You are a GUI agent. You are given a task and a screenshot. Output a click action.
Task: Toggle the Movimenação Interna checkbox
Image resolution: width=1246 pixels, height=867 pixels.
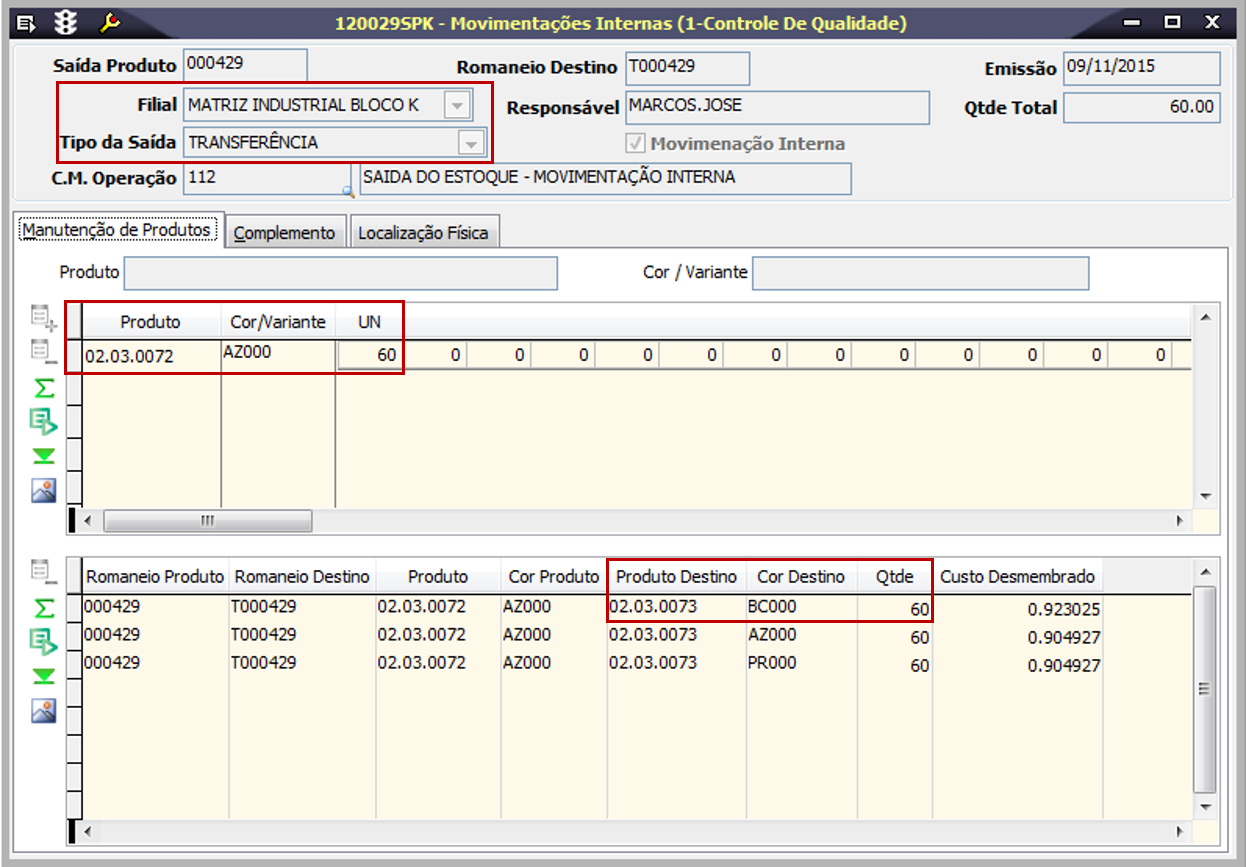pyautogui.click(x=635, y=144)
